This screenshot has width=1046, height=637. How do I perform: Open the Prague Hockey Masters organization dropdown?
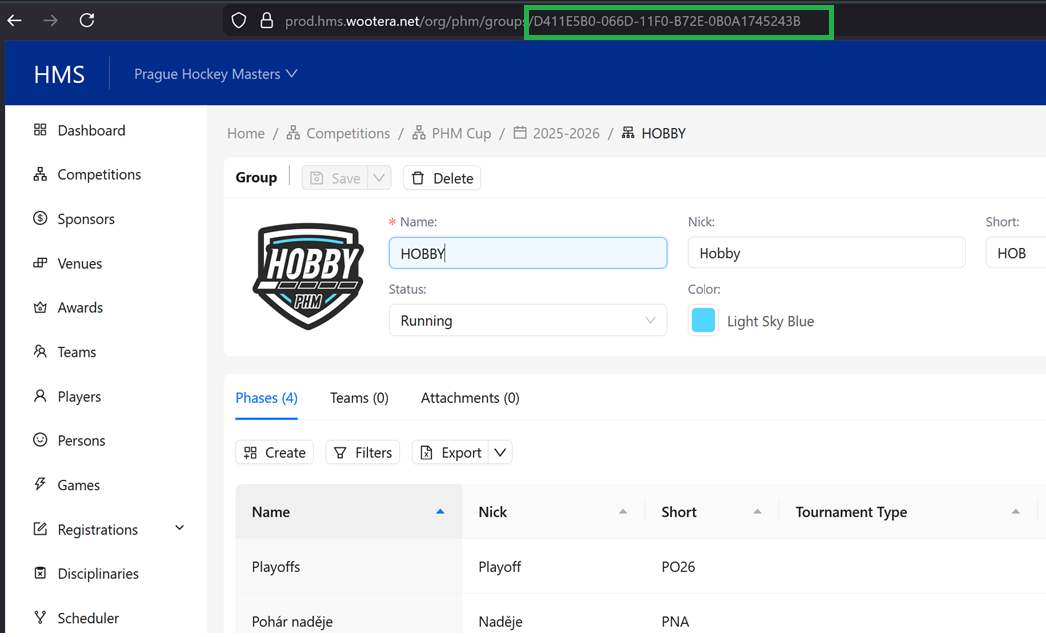[216, 74]
